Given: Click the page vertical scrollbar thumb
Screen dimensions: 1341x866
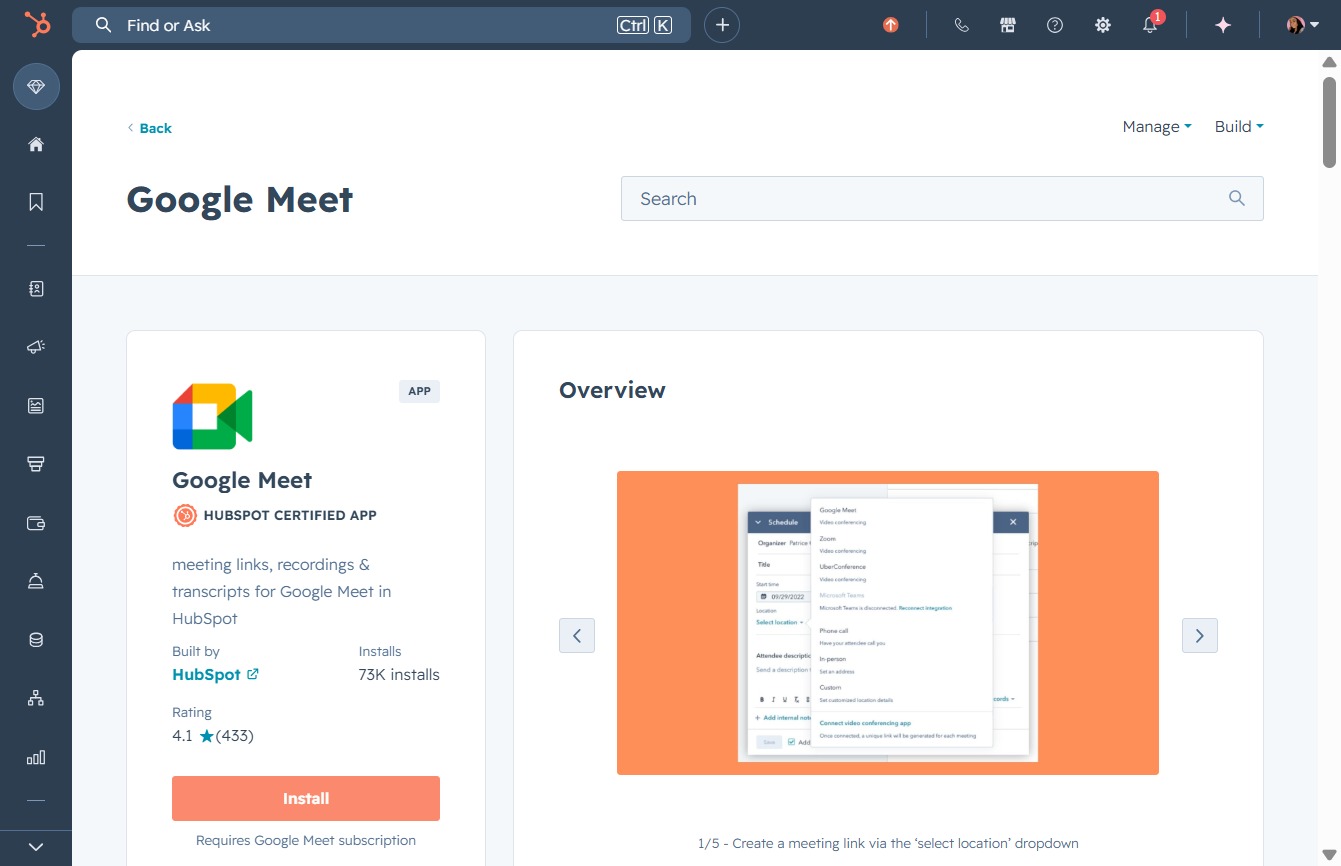Looking at the screenshot, I should [x=1329, y=120].
